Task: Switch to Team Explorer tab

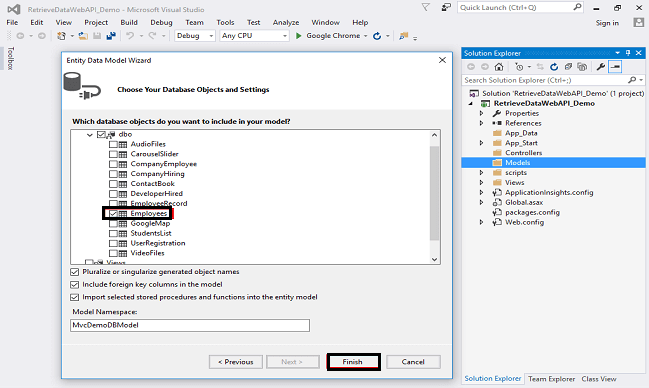Action: pyautogui.click(x=551, y=379)
